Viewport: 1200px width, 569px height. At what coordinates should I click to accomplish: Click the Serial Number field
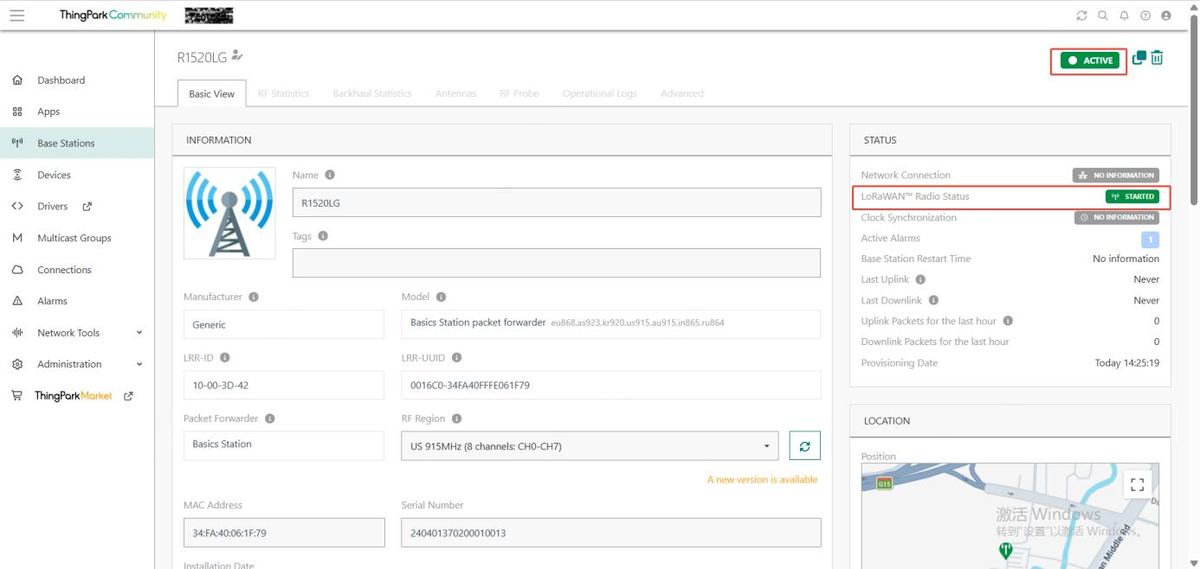point(611,533)
